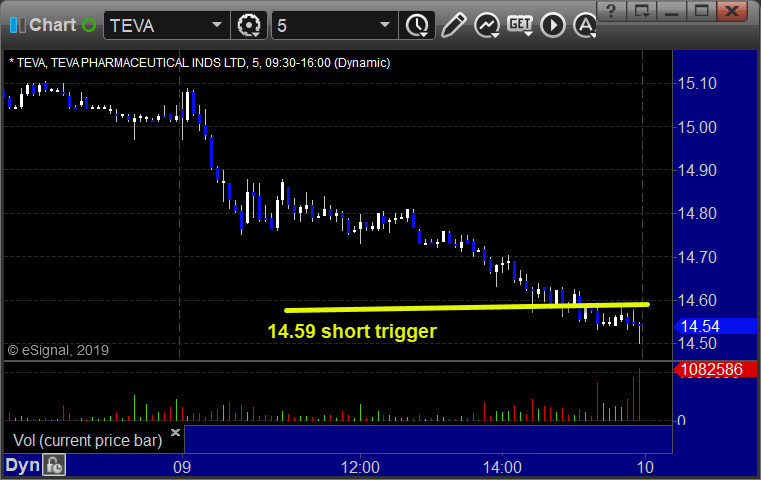Minimize the chart window
This screenshot has width=761, height=480.
[672, 11]
